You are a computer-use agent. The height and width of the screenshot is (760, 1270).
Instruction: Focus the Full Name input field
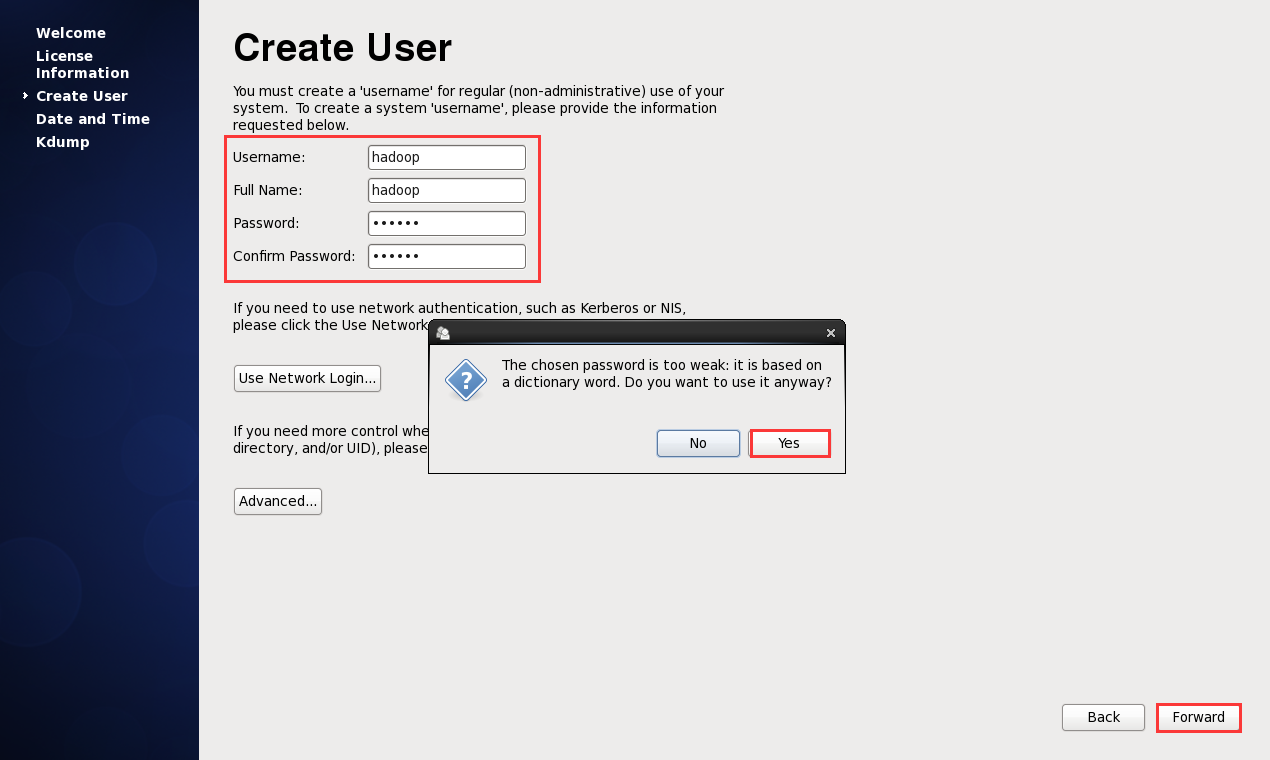[447, 190]
